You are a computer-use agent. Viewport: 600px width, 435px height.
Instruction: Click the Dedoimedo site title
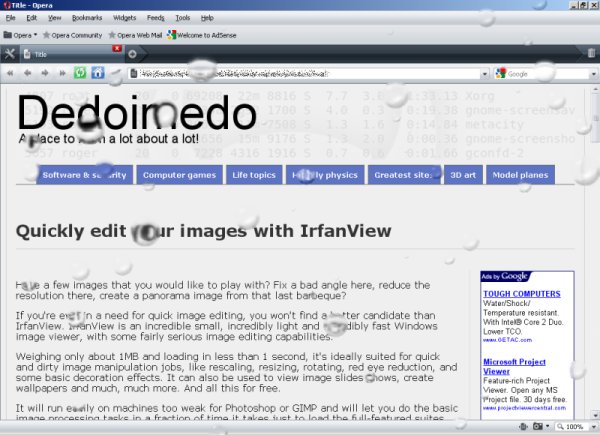[x=136, y=113]
